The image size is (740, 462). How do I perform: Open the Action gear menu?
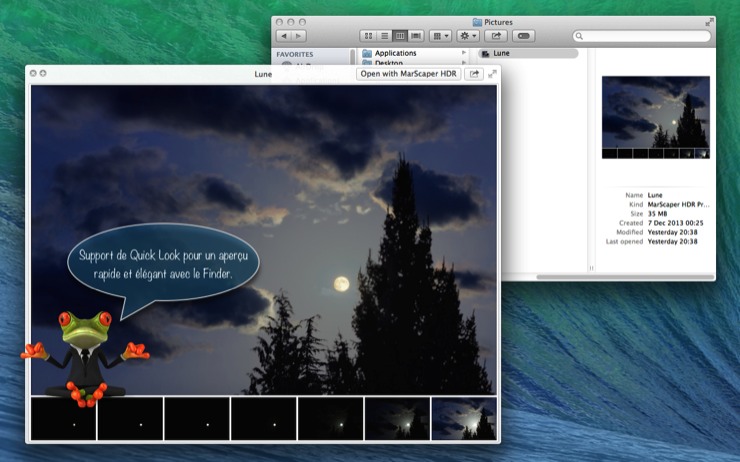(x=468, y=36)
